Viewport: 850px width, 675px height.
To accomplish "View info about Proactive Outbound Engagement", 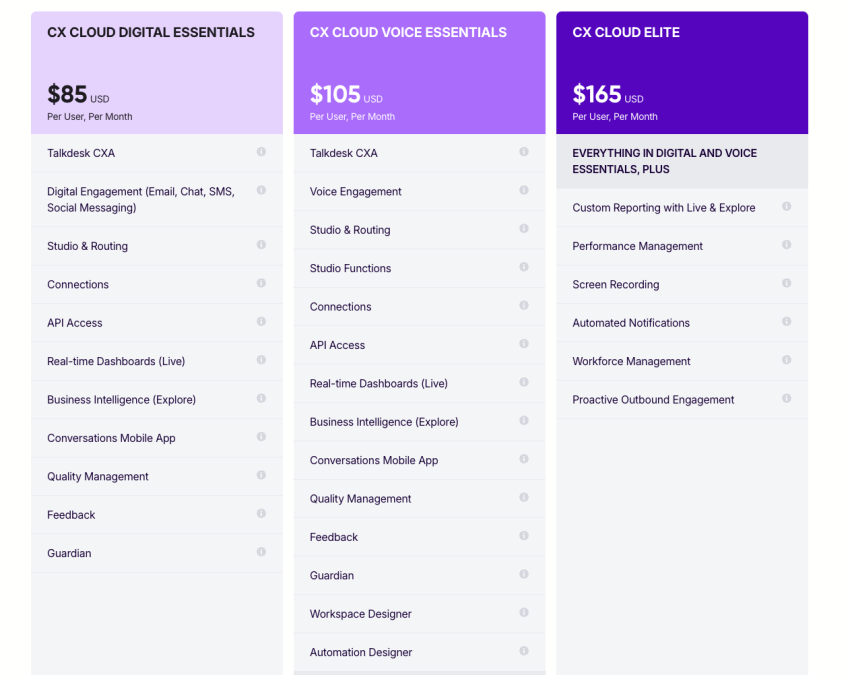I will 787,399.
